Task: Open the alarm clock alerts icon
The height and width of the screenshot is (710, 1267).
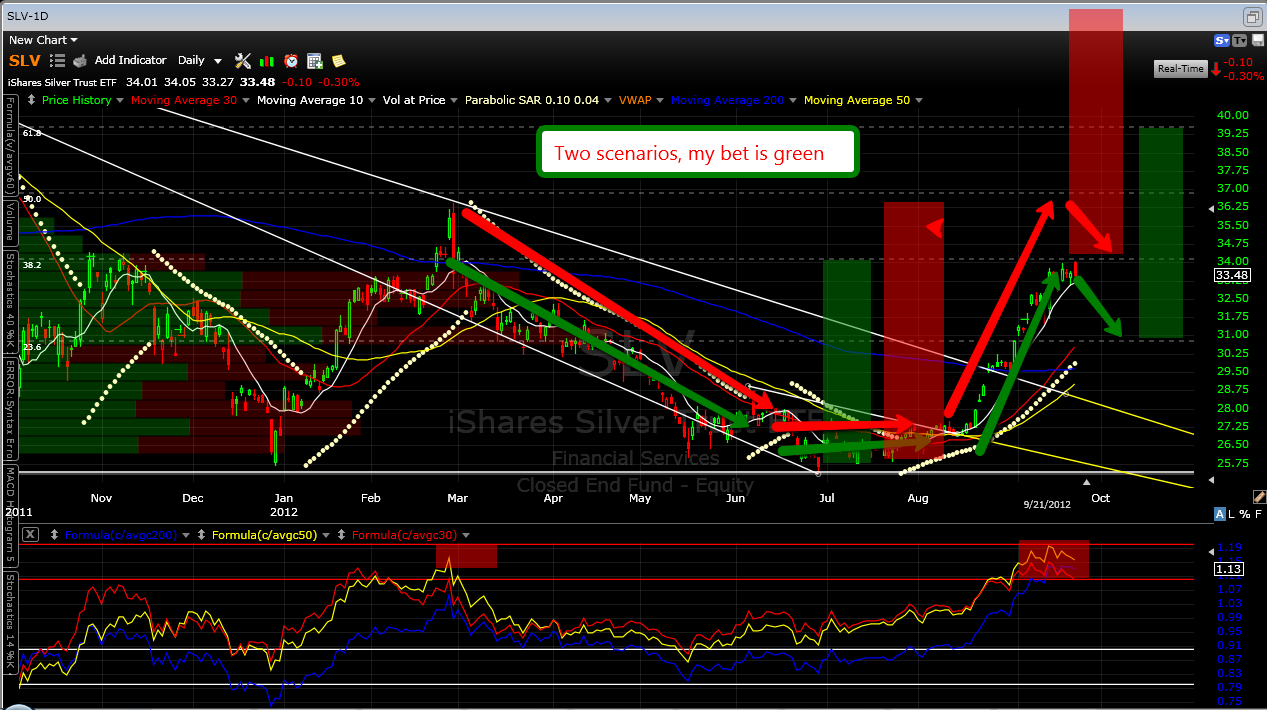Action: (291, 60)
